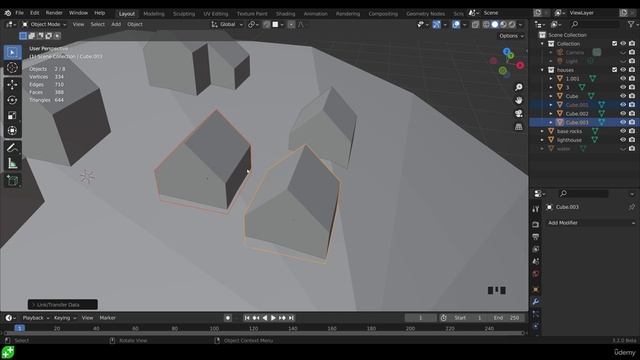Click the green Greenshot taskbar icon
The image size is (640, 360).
coord(8,352)
